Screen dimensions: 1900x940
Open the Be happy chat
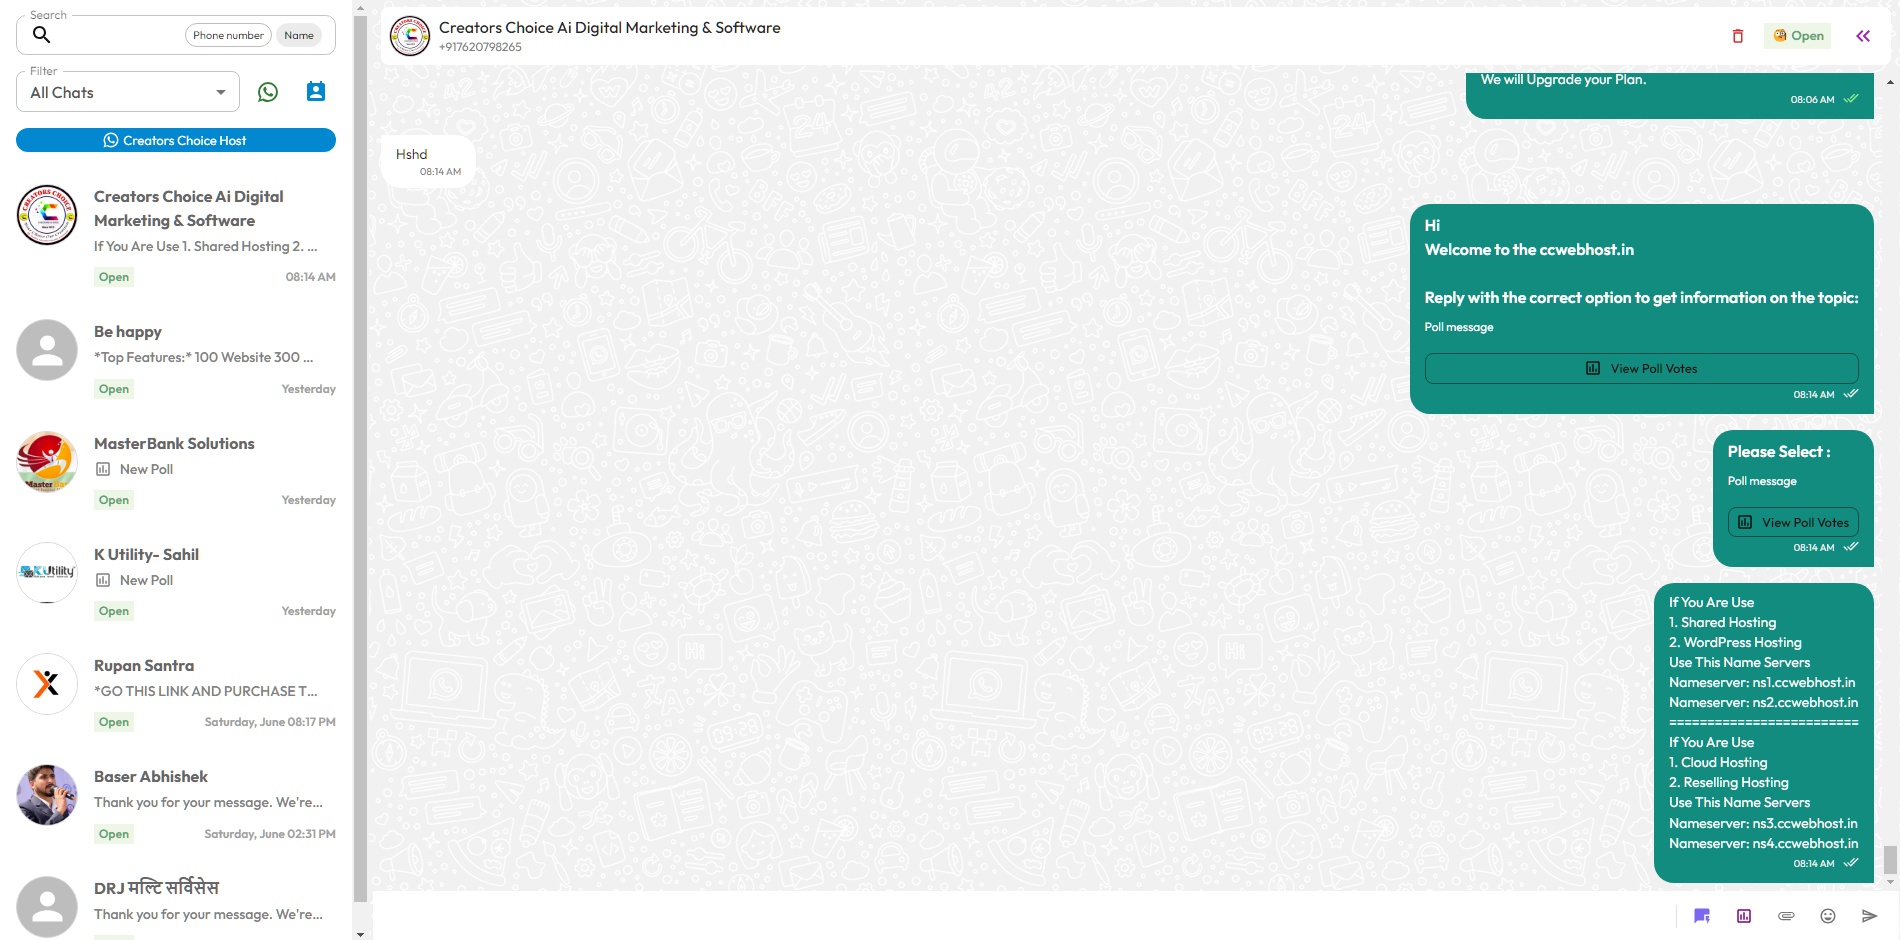click(x=176, y=359)
